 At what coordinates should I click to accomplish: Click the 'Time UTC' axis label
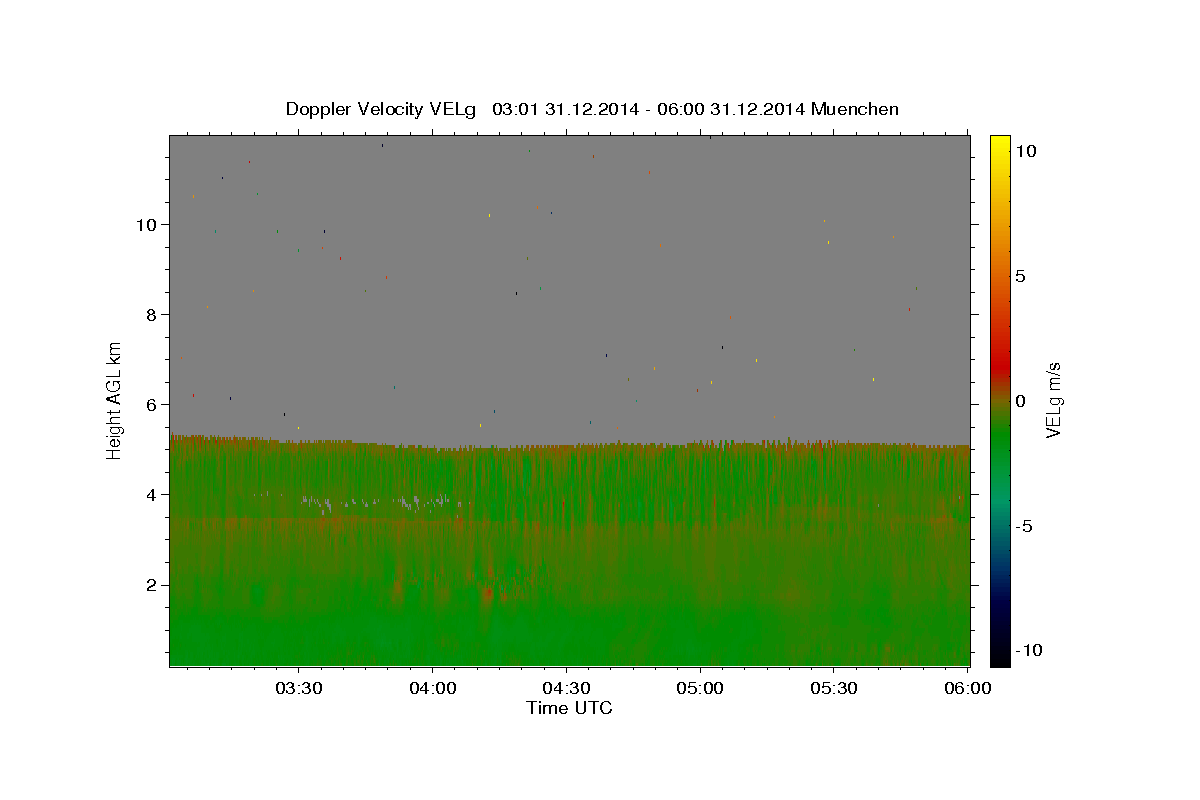[x=569, y=708]
